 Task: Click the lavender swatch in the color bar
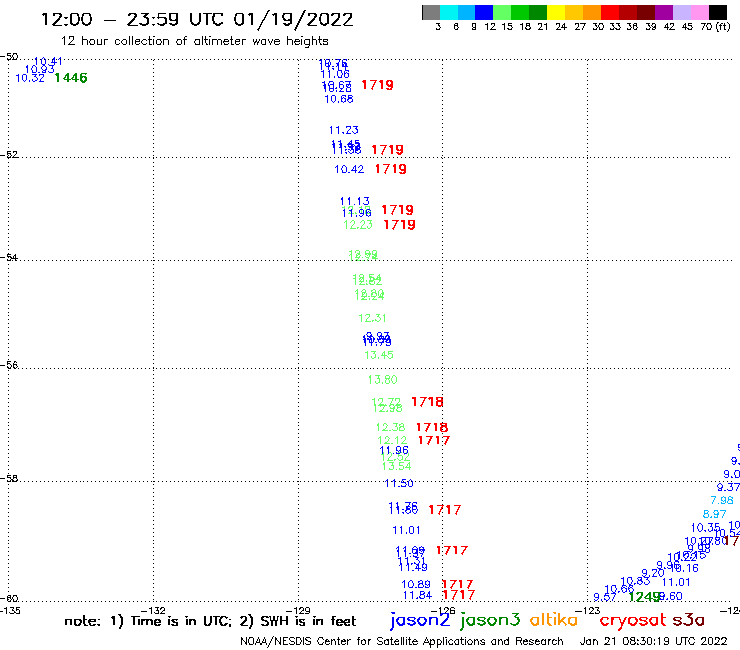(x=681, y=12)
